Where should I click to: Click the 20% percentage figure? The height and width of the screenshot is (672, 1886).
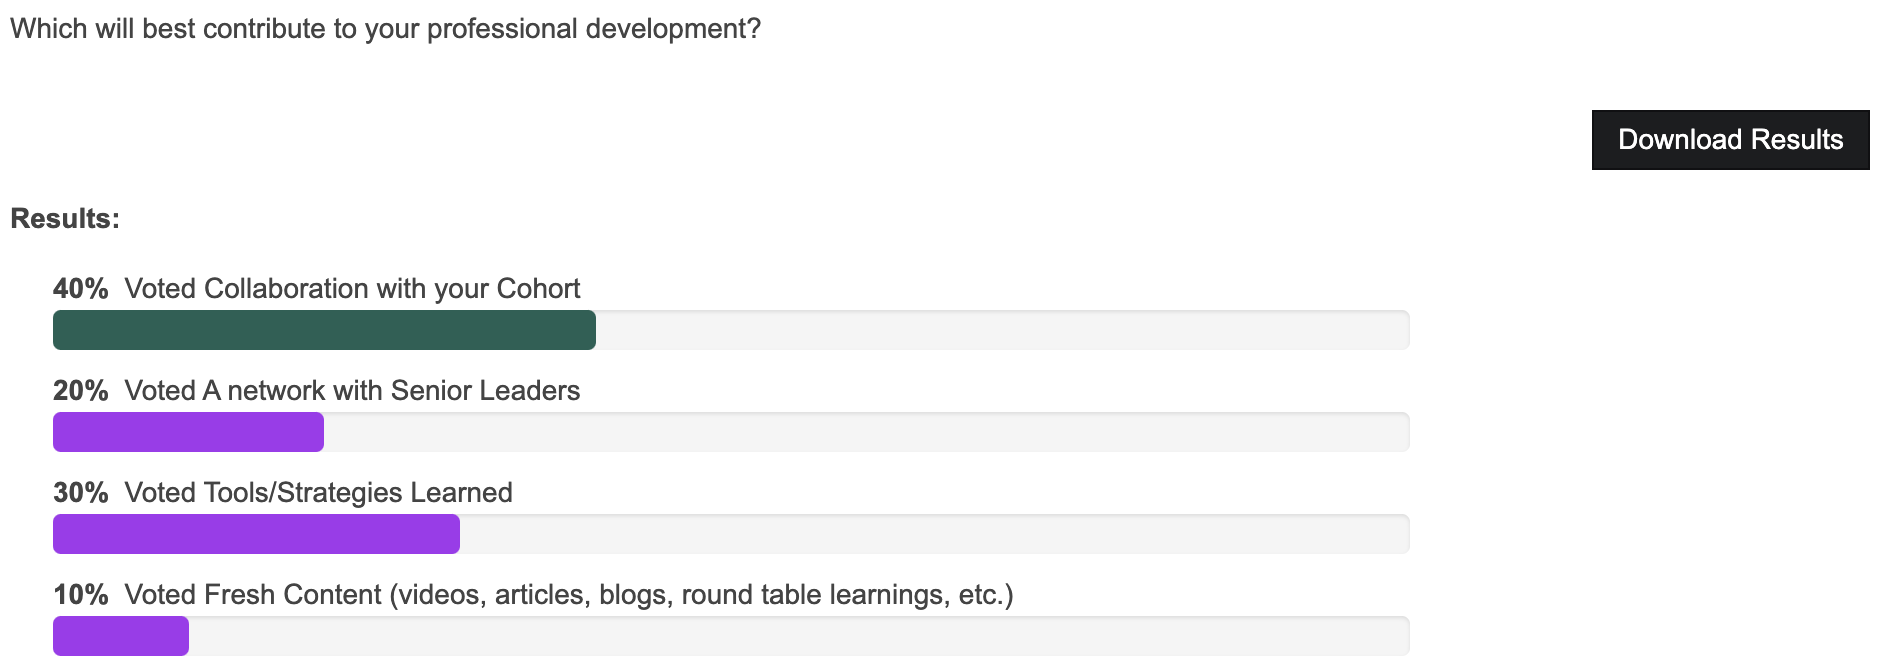click(81, 391)
